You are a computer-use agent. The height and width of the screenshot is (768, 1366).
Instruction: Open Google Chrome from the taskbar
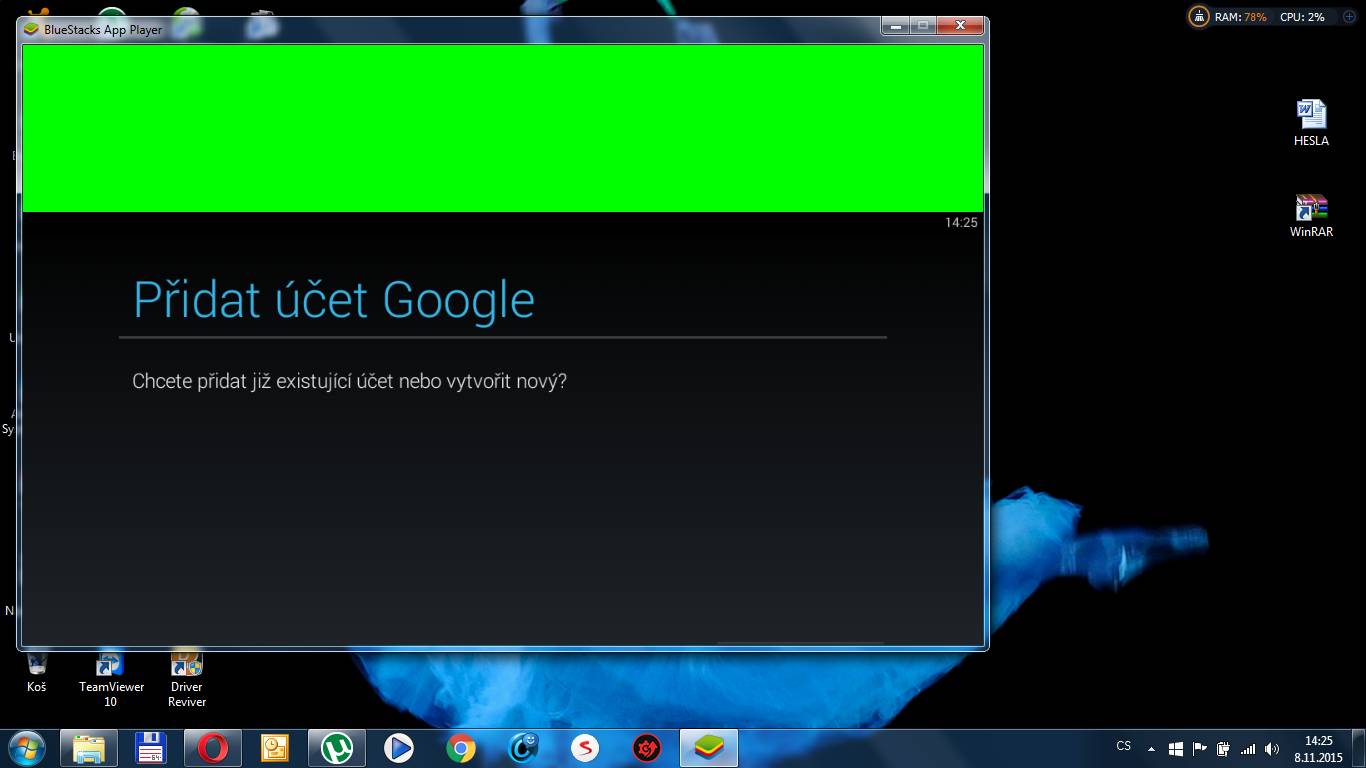(461, 748)
